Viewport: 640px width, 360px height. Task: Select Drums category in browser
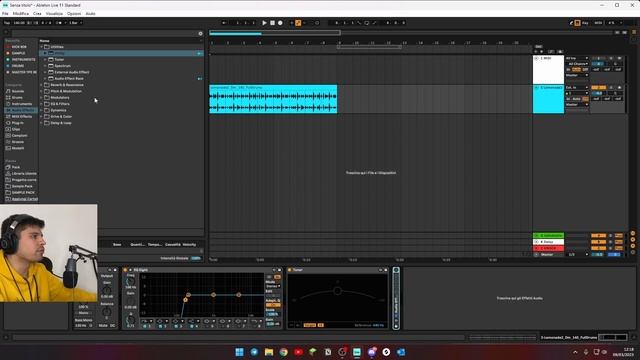pos(17,98)
